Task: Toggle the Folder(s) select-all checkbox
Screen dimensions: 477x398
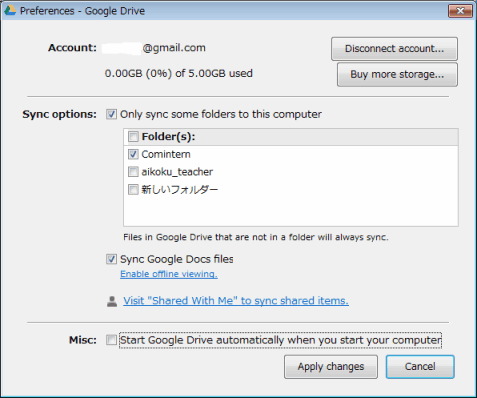Action: coord(133,136)
